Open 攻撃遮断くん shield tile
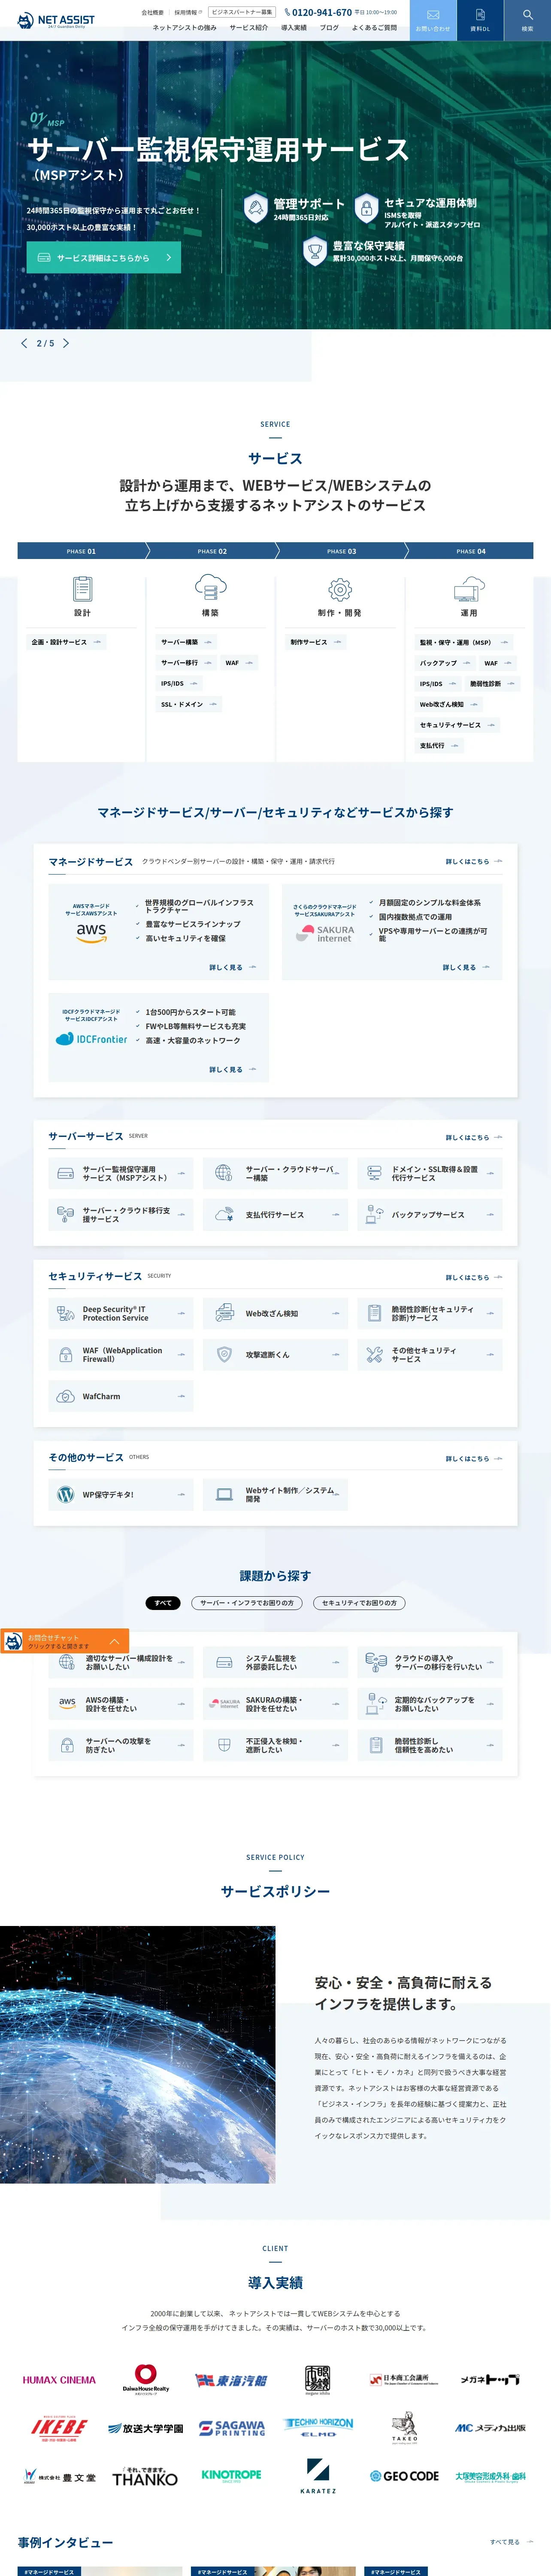 click(275, 1355)
